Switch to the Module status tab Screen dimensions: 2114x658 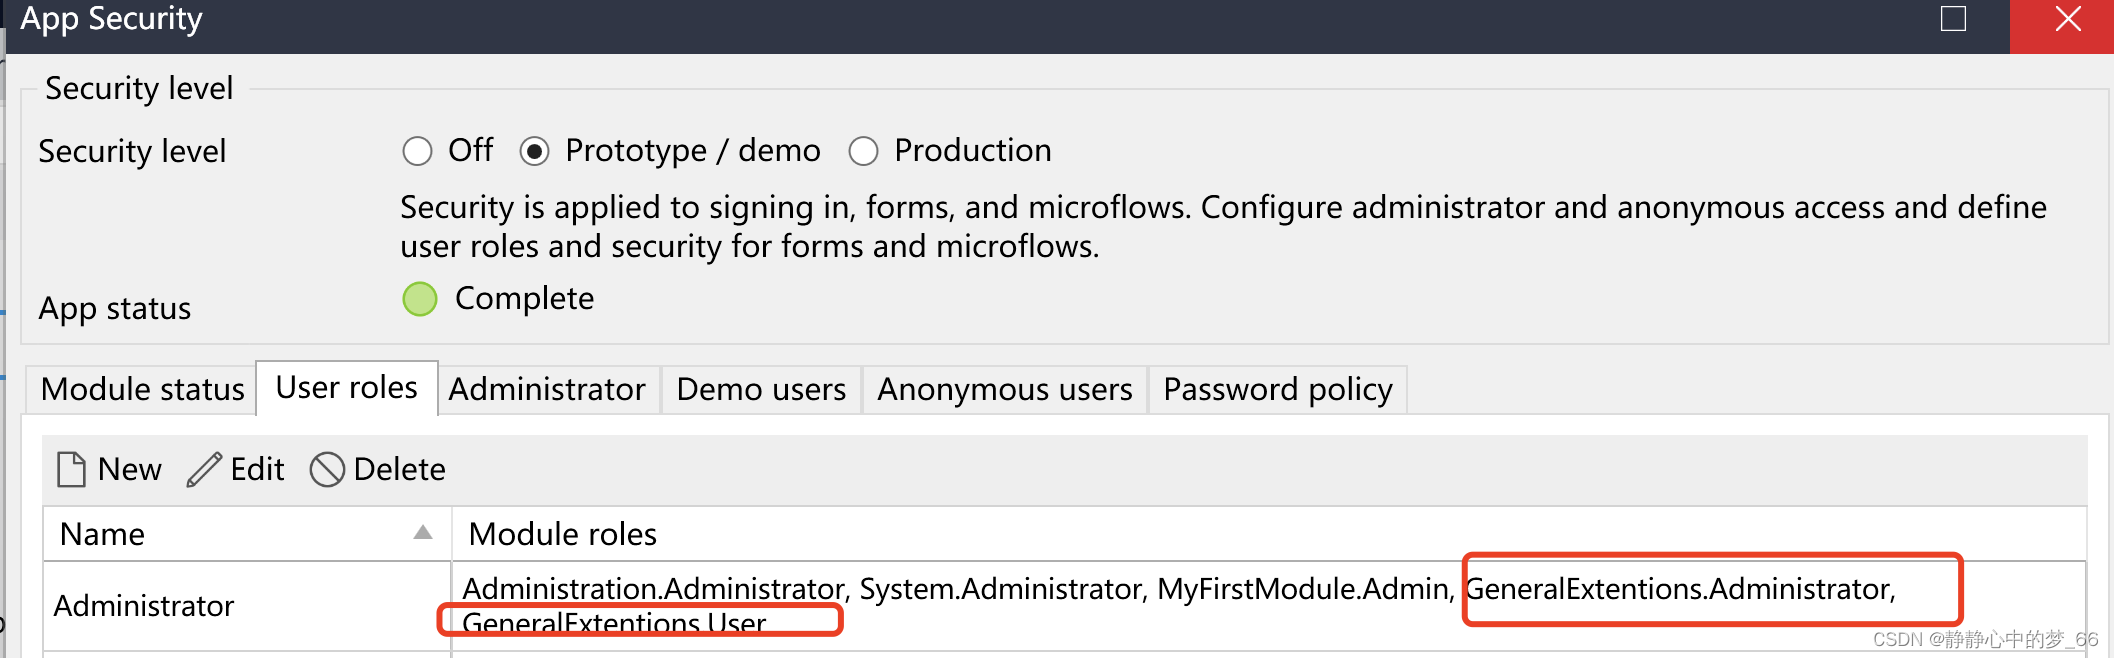point(142,389)
